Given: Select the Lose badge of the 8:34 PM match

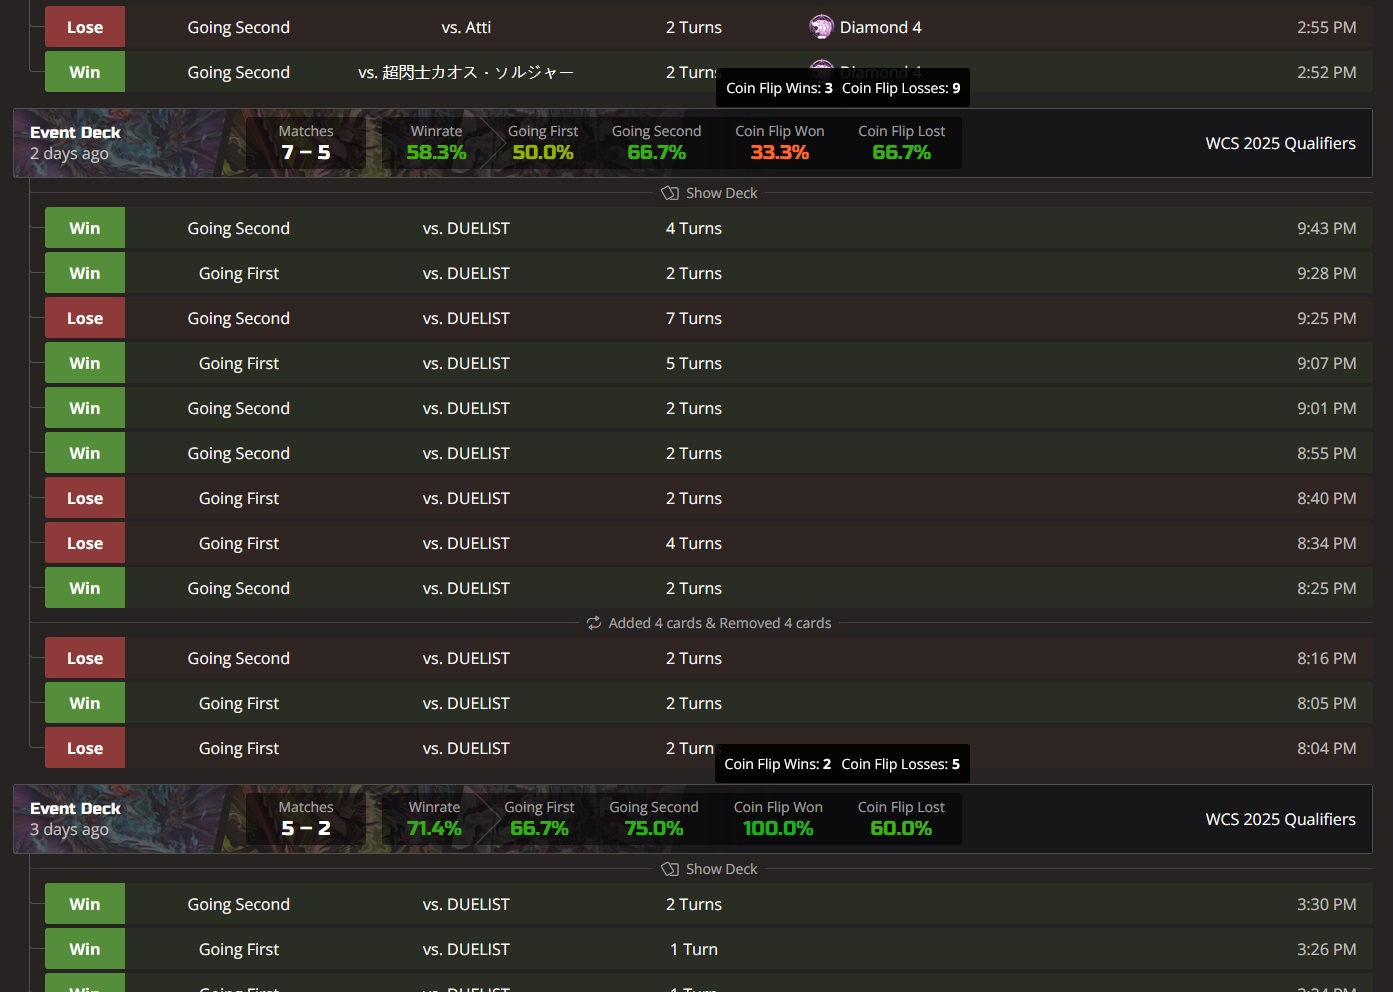Looking at the screenshot, I should [85, 543].
